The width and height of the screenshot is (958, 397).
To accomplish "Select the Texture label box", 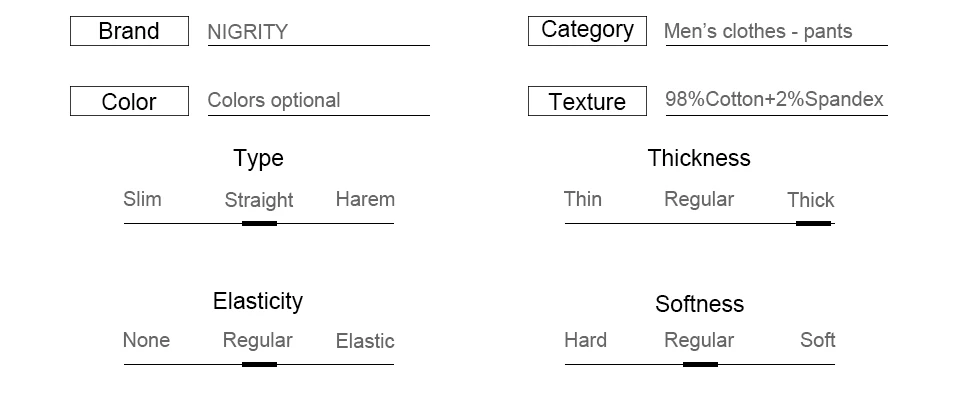I will (x=587, y=101).
